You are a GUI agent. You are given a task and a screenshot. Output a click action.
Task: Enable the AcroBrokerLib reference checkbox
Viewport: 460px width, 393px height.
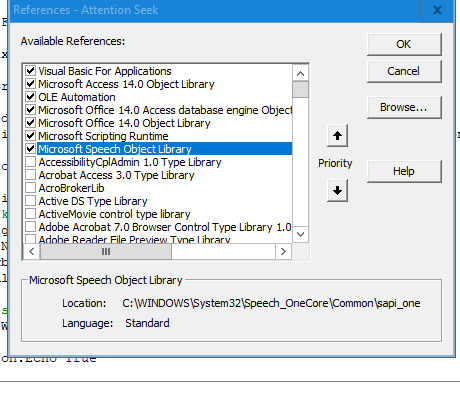click(30, 188)
